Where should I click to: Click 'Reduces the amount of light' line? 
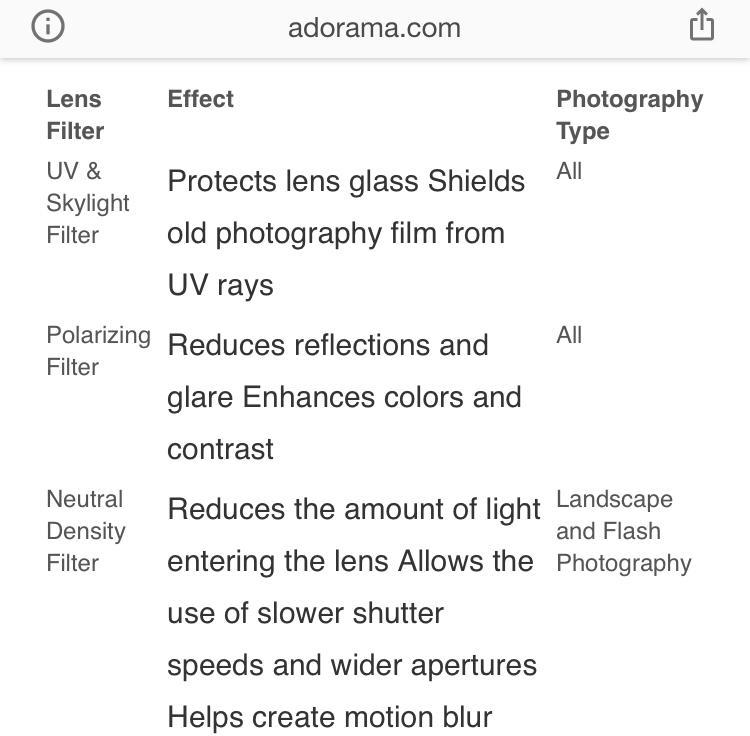click(x=354, y=509)
